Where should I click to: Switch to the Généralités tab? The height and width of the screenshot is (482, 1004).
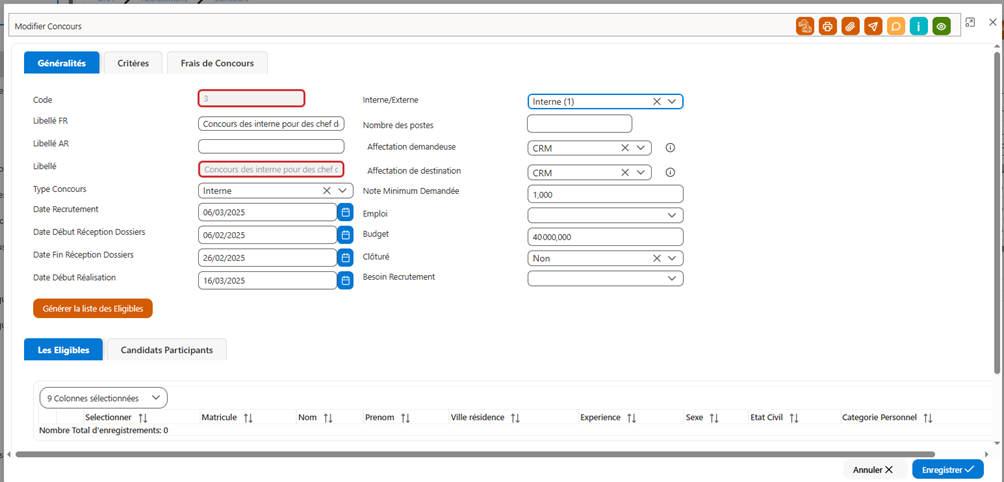61,63
